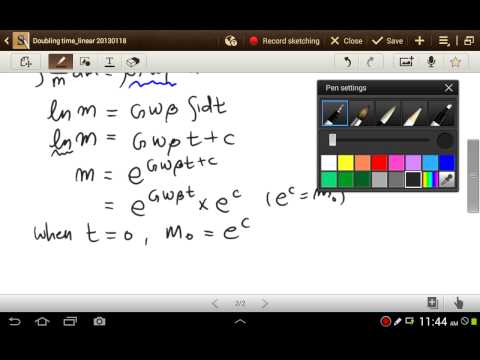480x360 pixels.
Task: Select the eraser tool
Action: point(132,62)
